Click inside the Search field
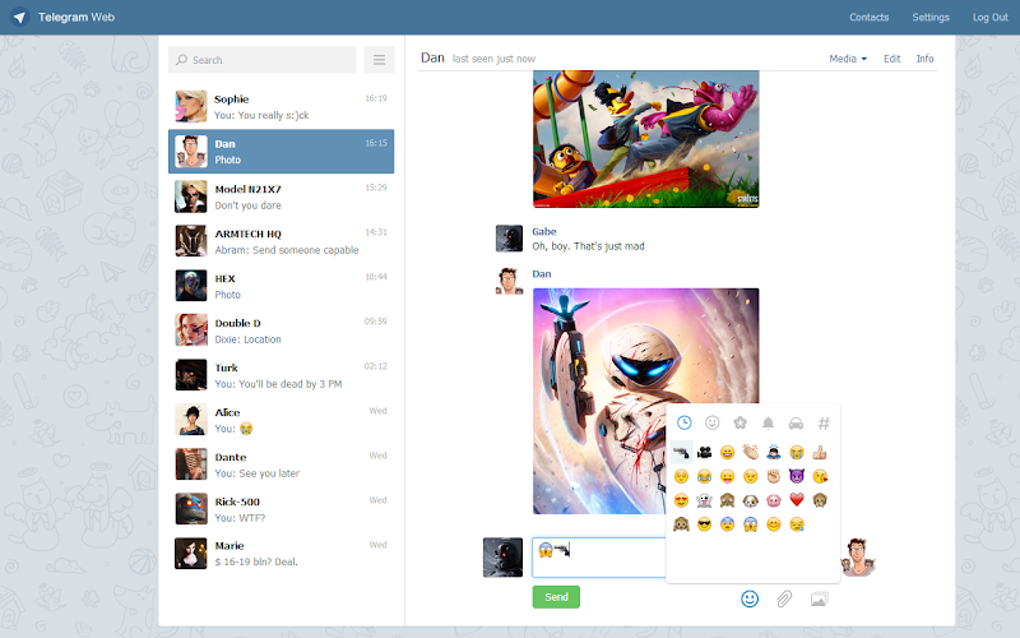1020x638 pixels. pos(261,59)
